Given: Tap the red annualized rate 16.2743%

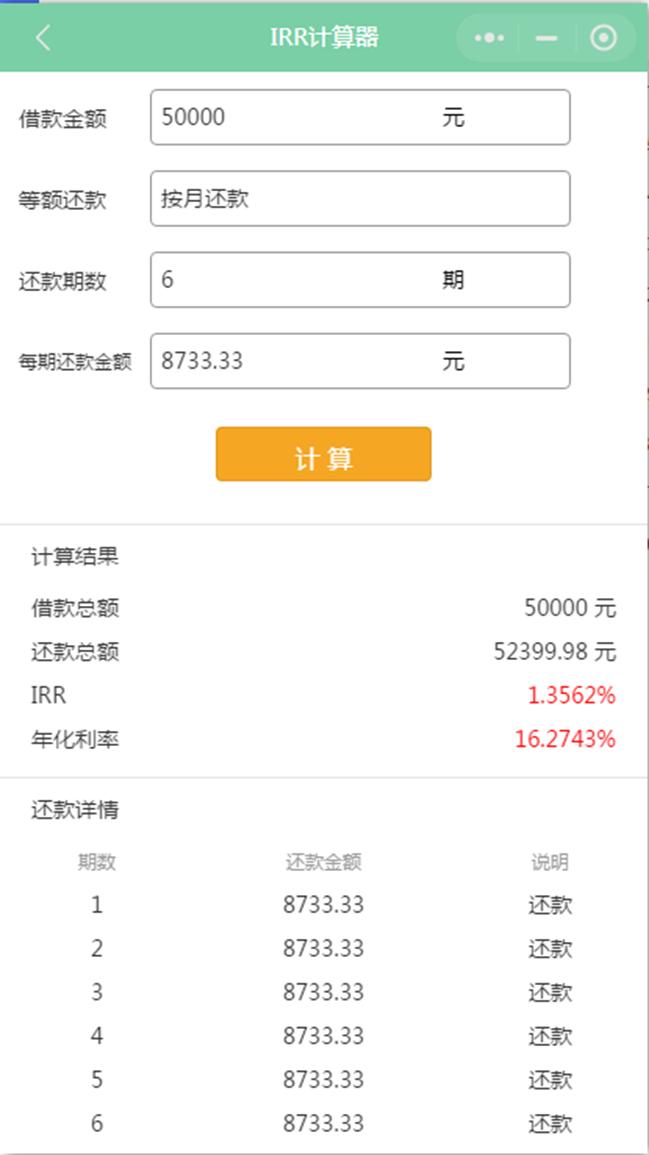Looking at the screenshot, I should [571, 741].
